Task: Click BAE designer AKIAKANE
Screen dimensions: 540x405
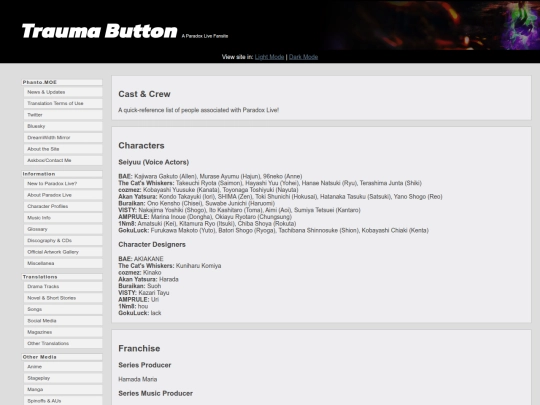Action: tap(148, 259)
